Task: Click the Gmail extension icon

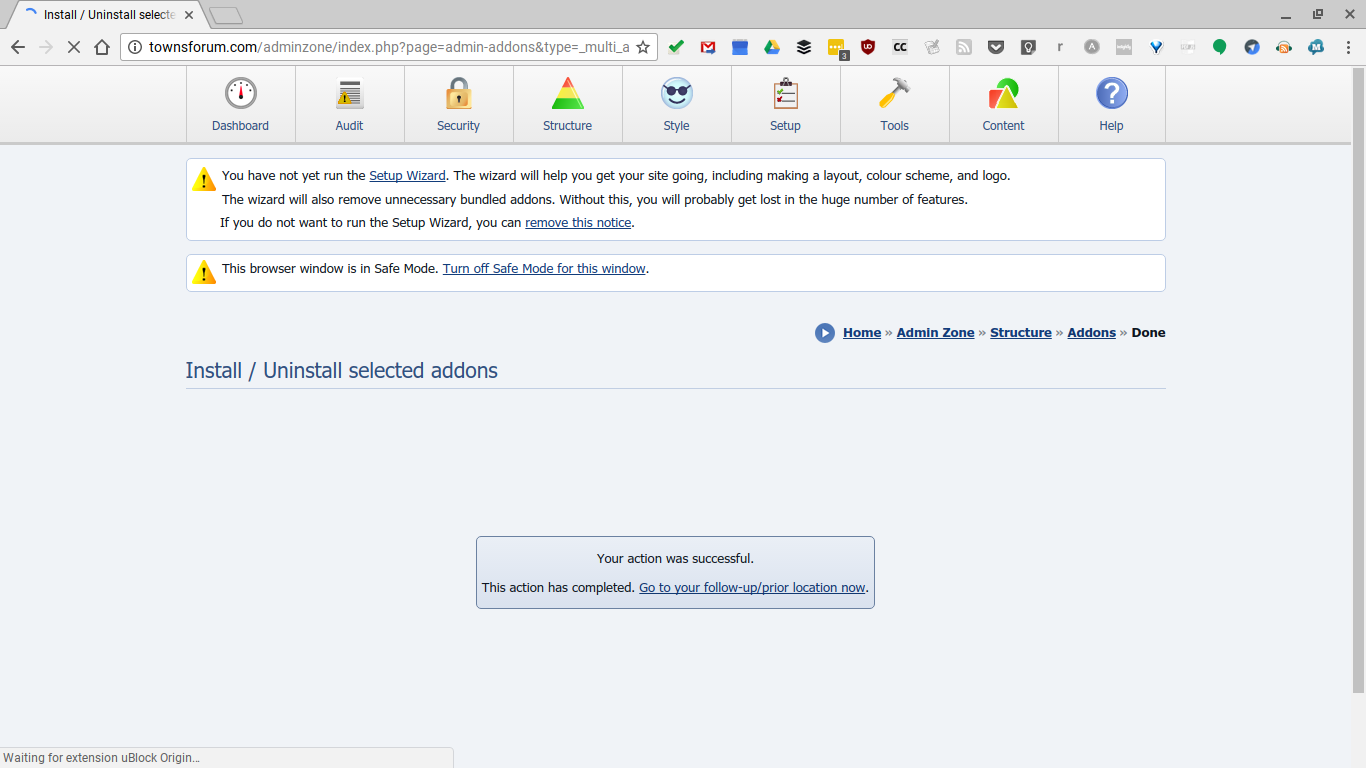Action: (708, 47)
